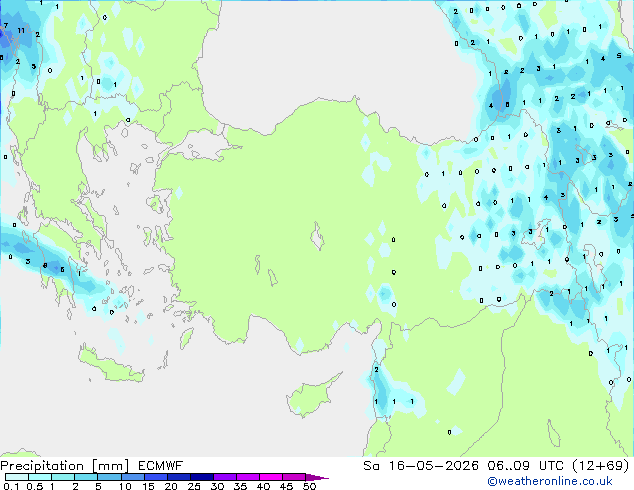634x490 pixels.
Task: Click the '10' legend label
Action: pos(125,486)
